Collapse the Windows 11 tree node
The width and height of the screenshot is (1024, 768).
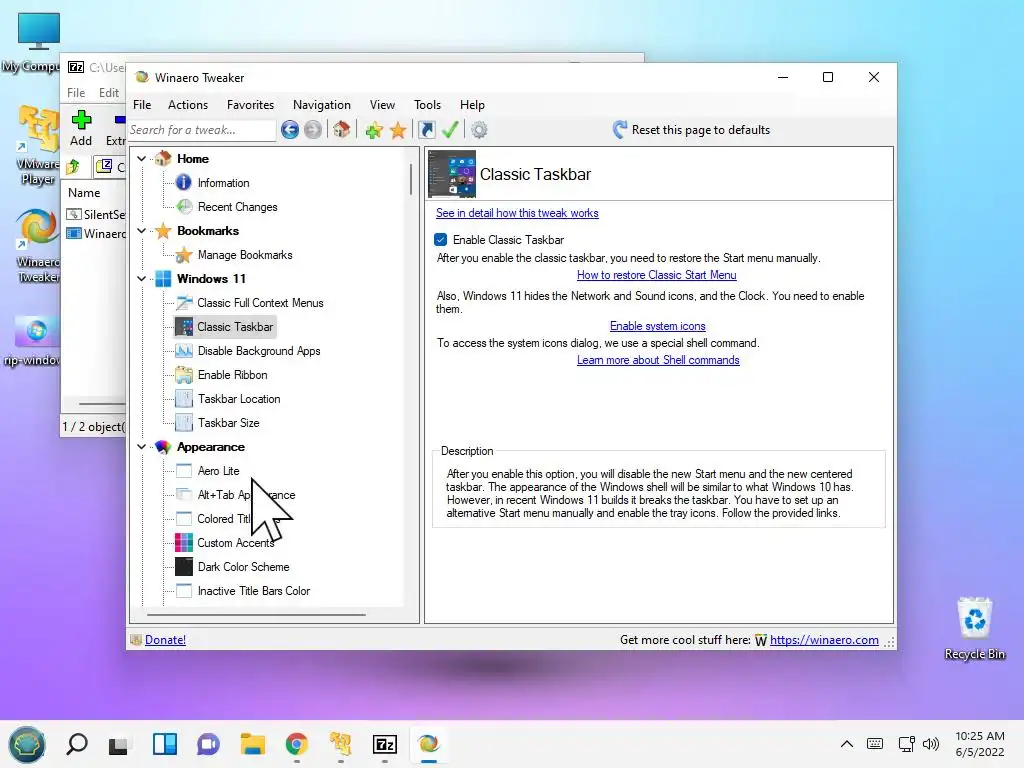coord(142,279)
